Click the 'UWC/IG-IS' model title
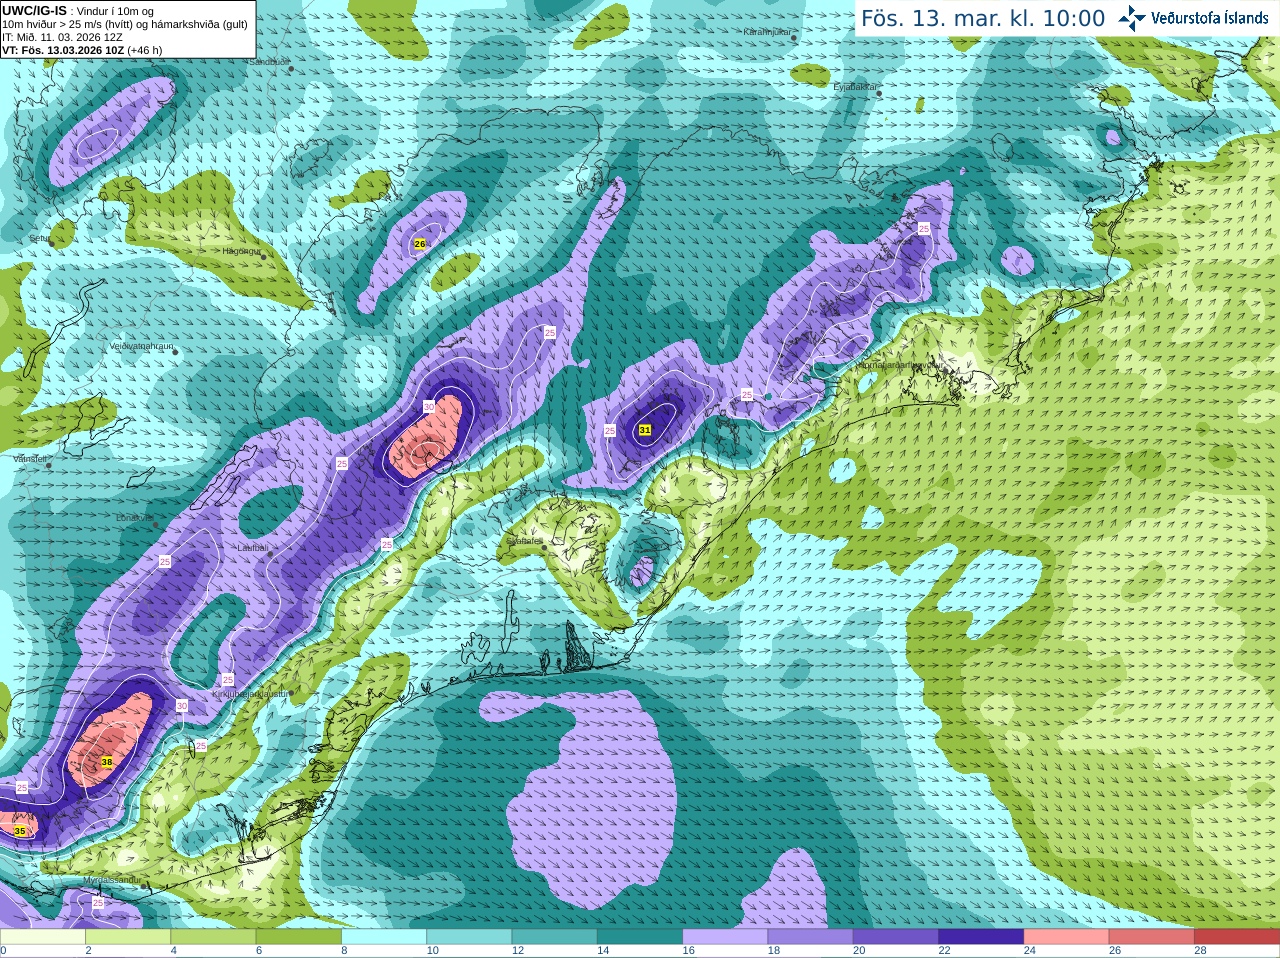 [x=34, y=11]
